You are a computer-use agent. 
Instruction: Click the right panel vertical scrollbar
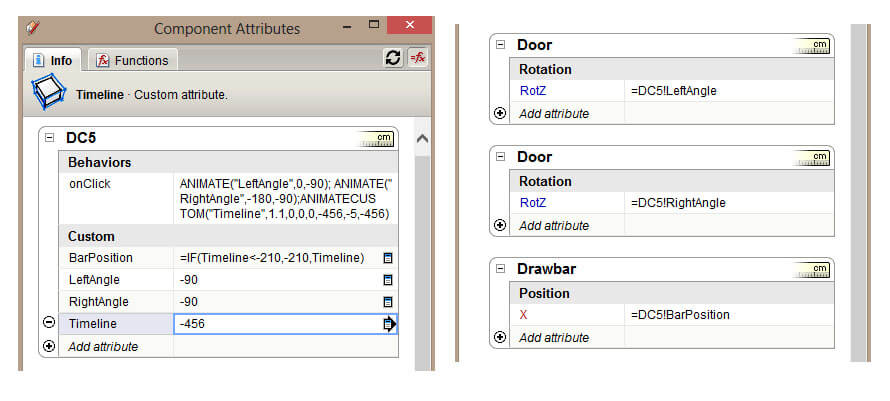click(x=858, y=192)
